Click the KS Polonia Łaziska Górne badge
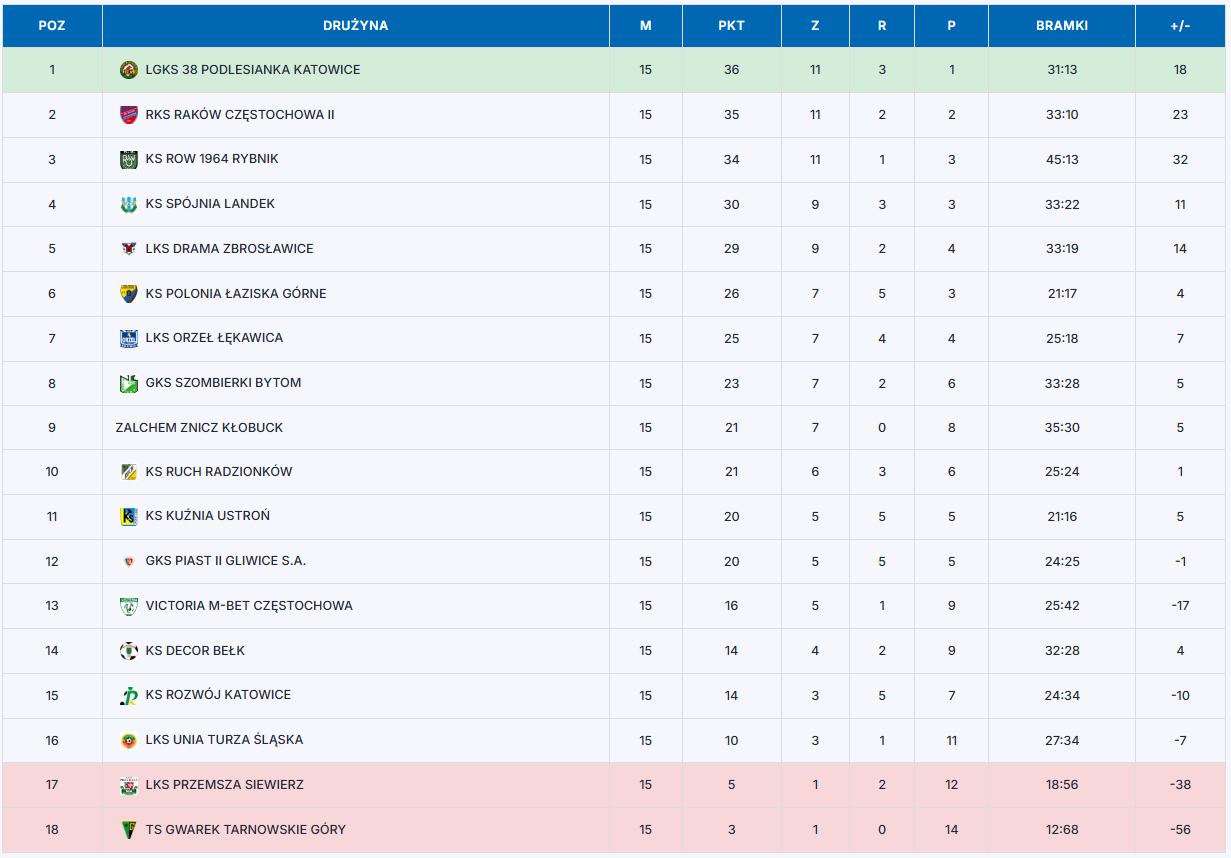Screen dimensions: 1231x858 (128, 294)
